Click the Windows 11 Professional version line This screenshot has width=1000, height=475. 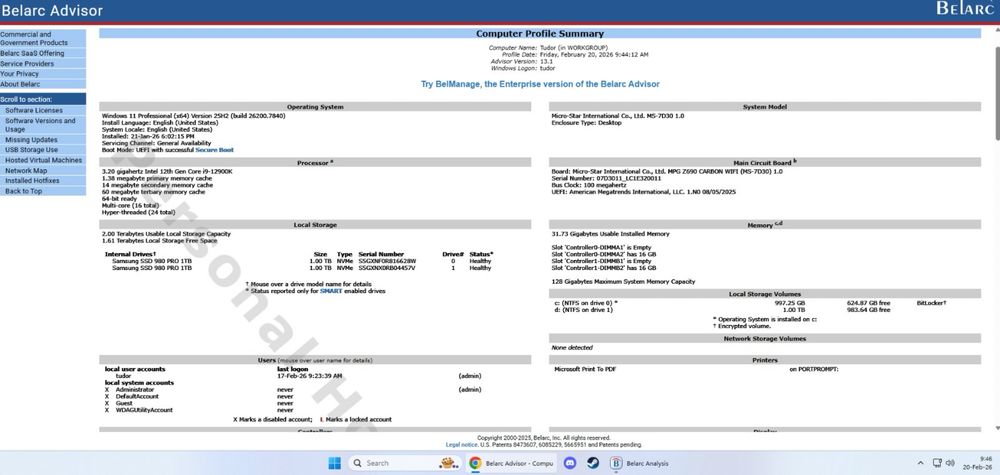193,116
